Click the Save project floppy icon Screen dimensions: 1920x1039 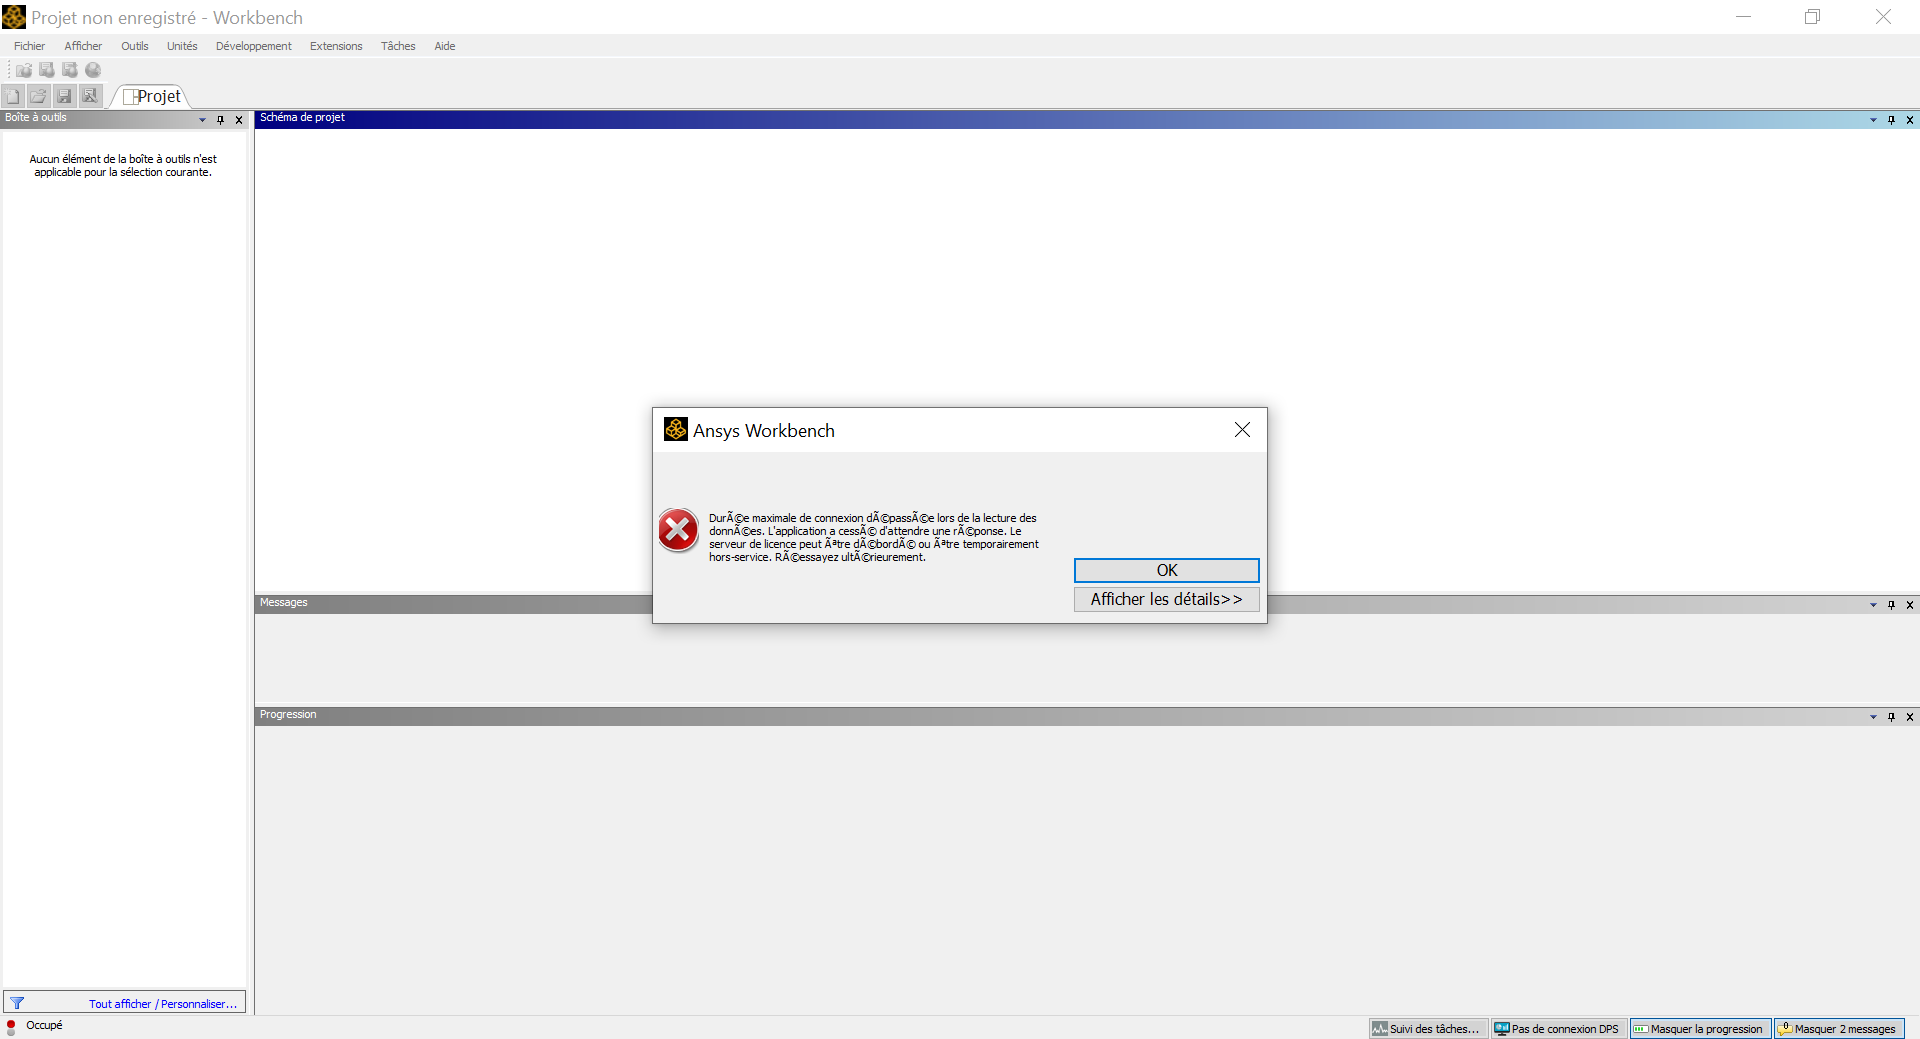click(x=64, y=96)
